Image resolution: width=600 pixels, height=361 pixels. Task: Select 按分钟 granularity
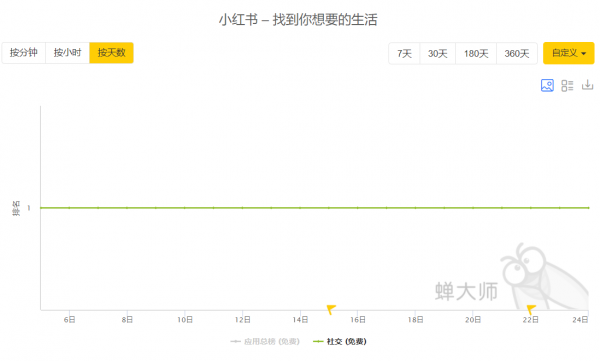tap(24, 53)
